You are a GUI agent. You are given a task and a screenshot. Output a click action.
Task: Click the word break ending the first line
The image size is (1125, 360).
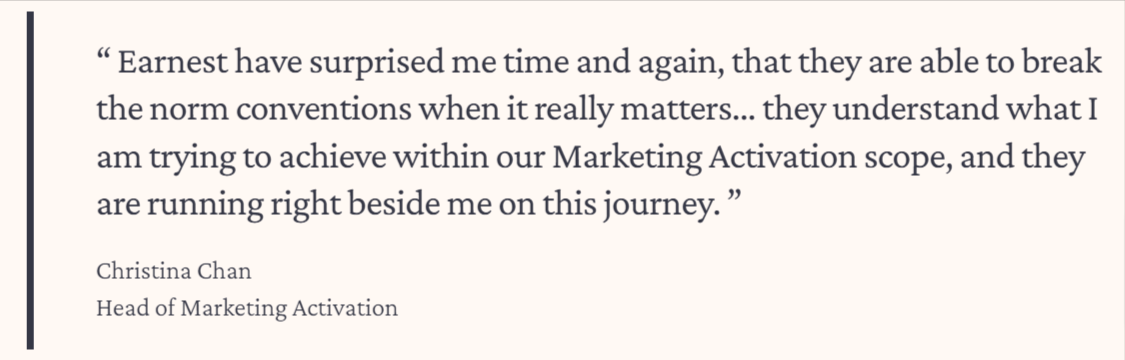click(x=1062, y=64)
